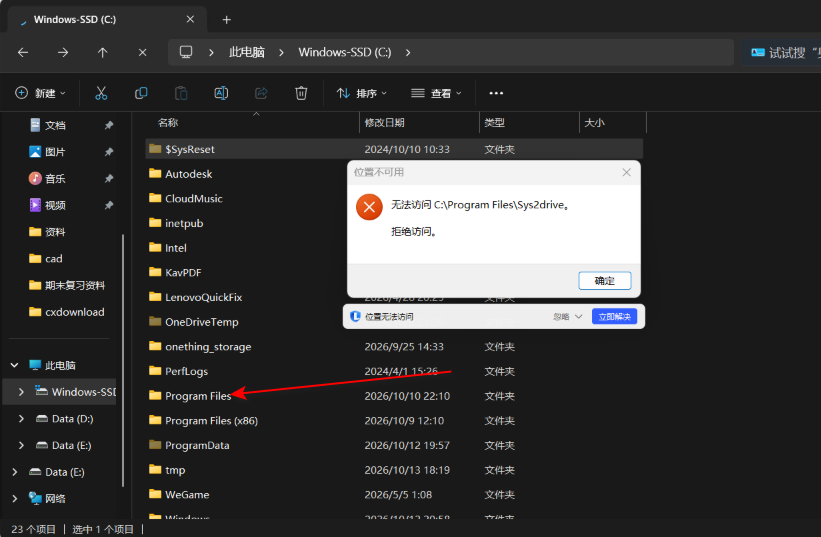
Task: Close the Windows-SSD (C:) tab
Action: [x=190, y=19]
